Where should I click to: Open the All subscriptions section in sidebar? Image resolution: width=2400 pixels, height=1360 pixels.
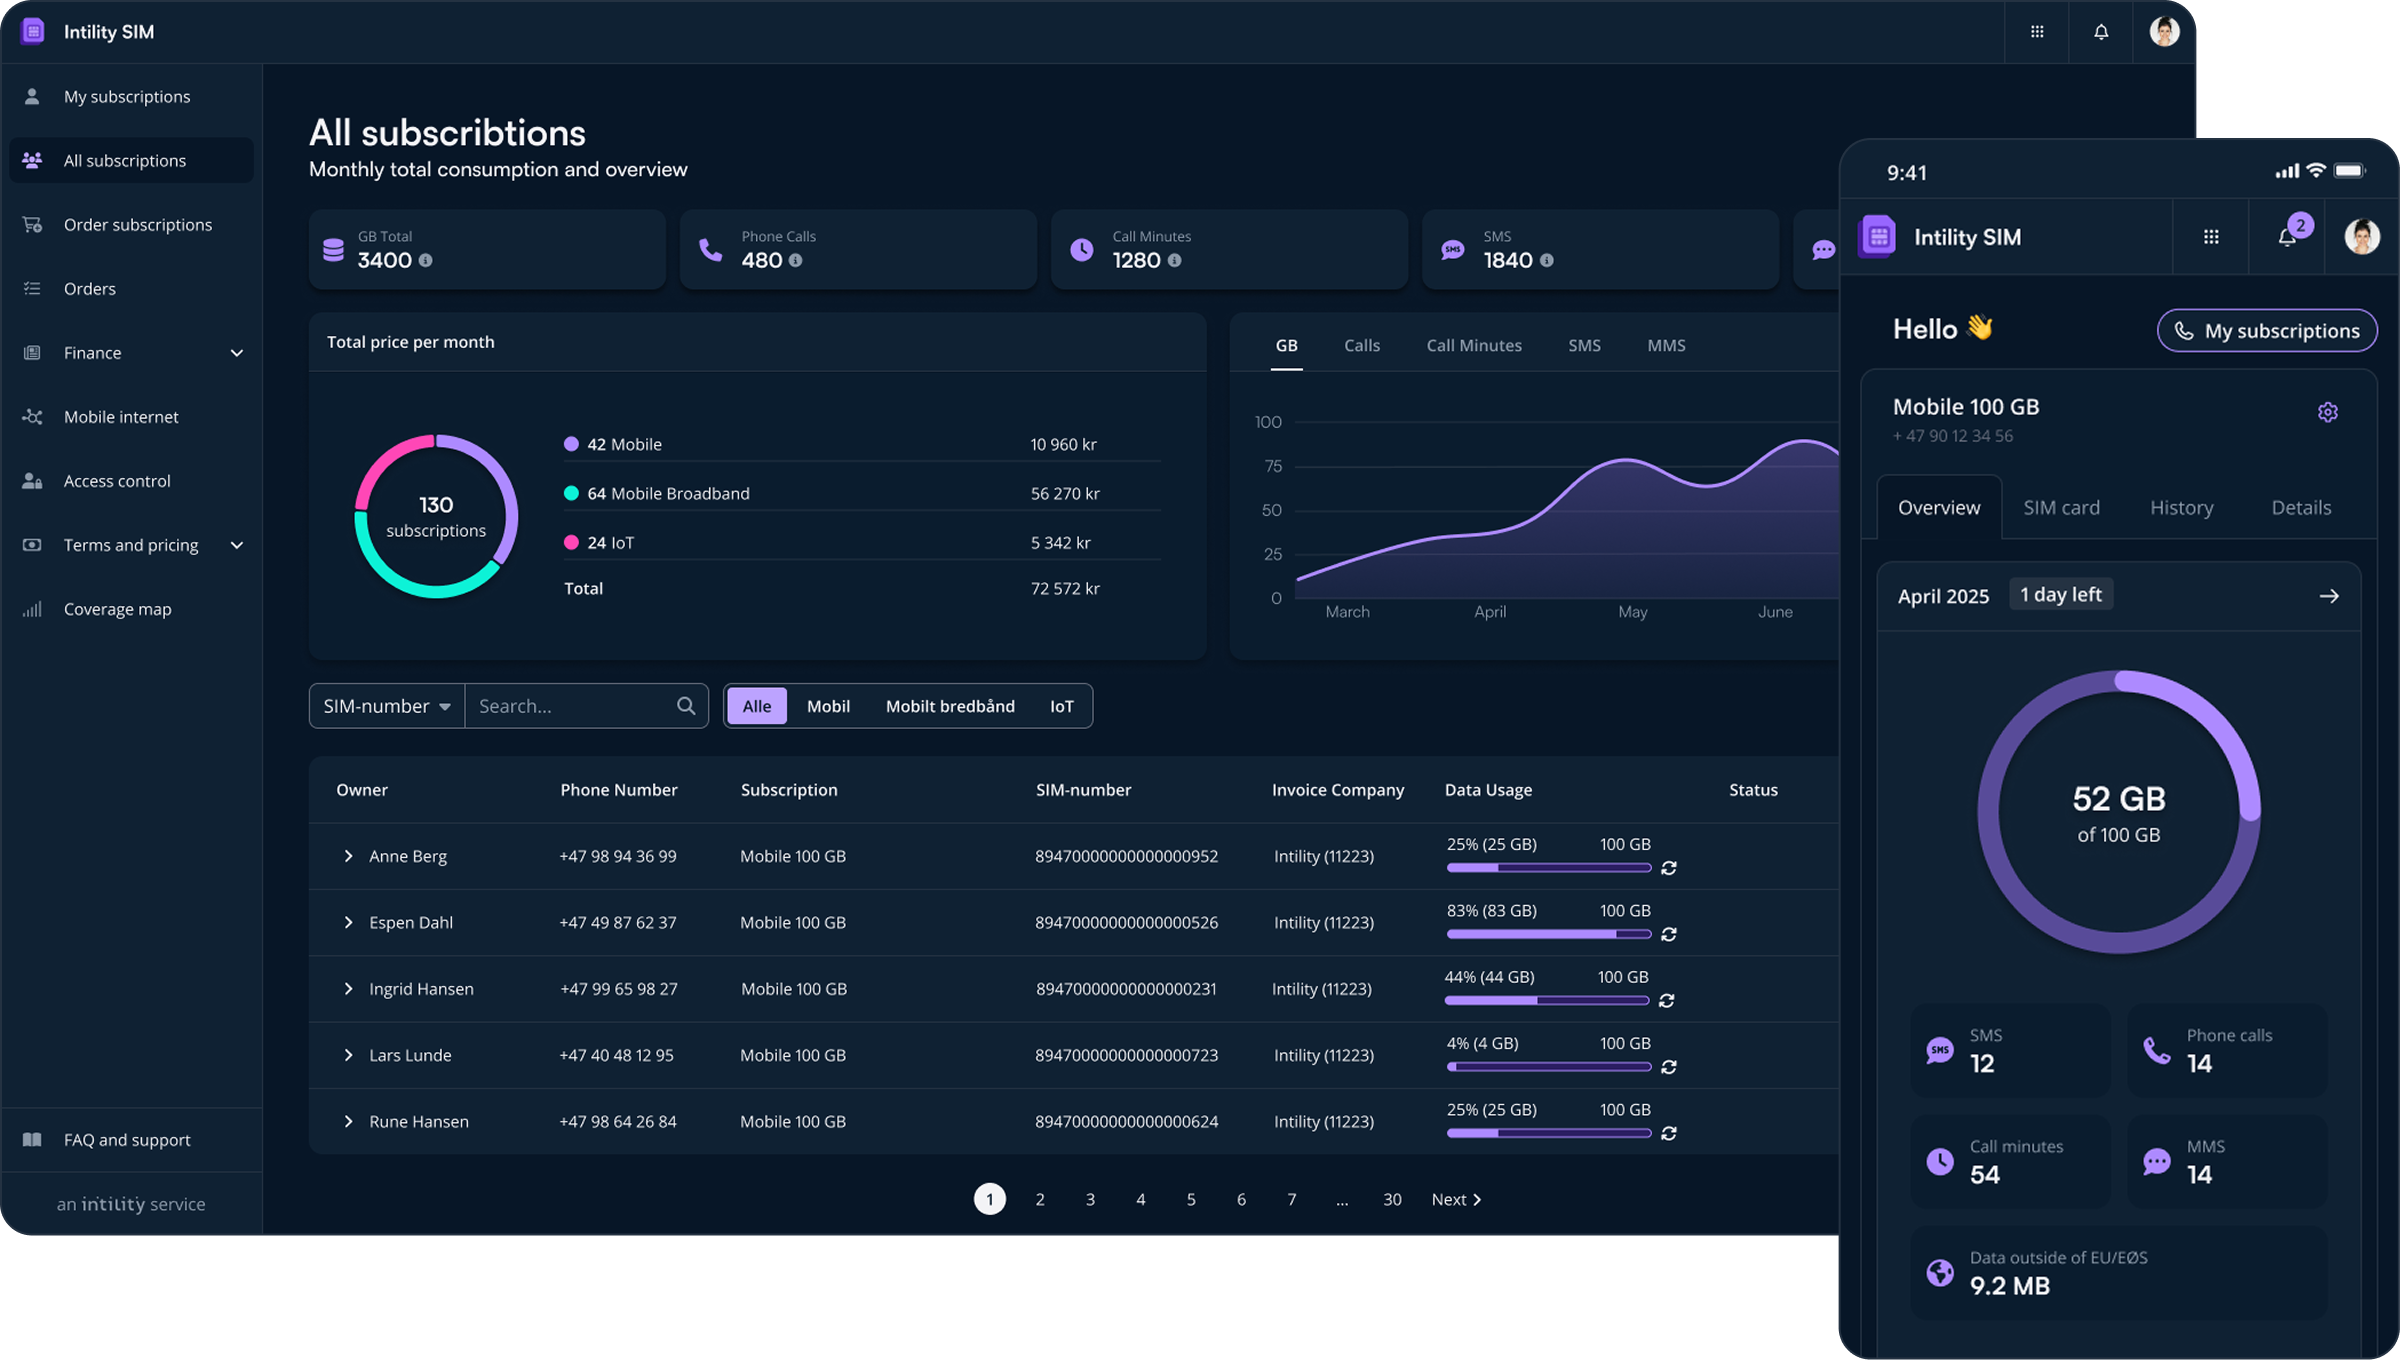(124, 160)
